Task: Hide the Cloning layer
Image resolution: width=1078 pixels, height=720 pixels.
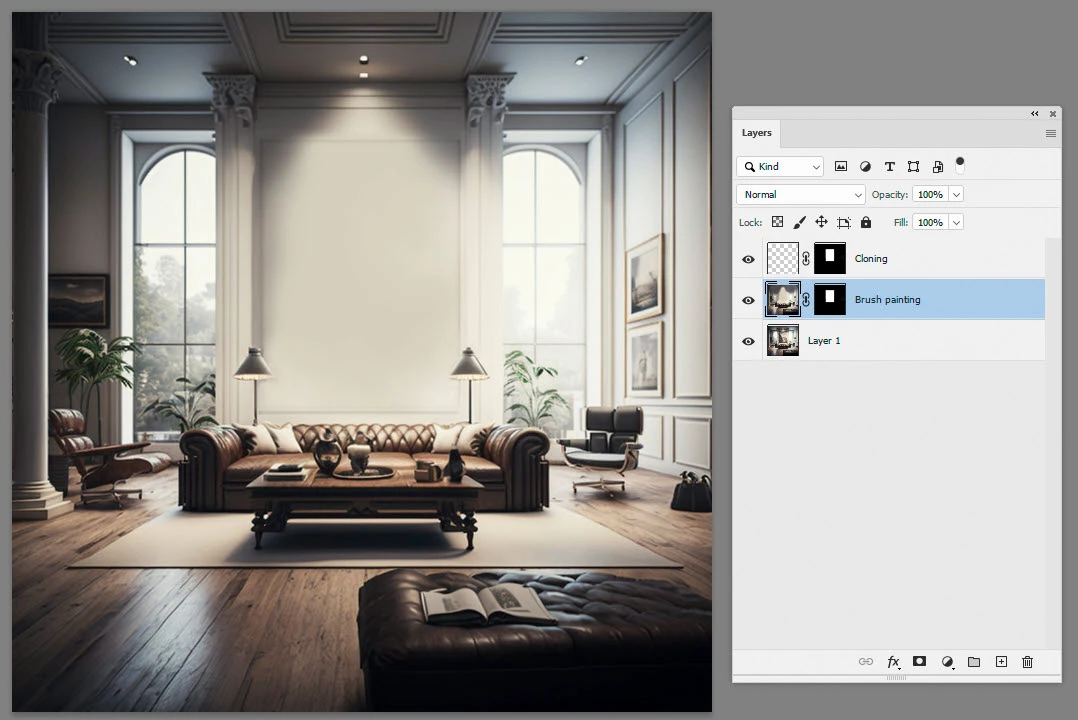Action: tap(749, 259)
